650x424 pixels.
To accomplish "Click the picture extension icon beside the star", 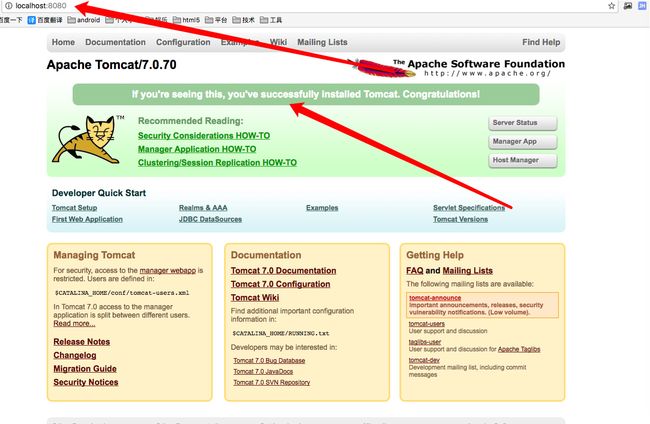I will [628, 6].
